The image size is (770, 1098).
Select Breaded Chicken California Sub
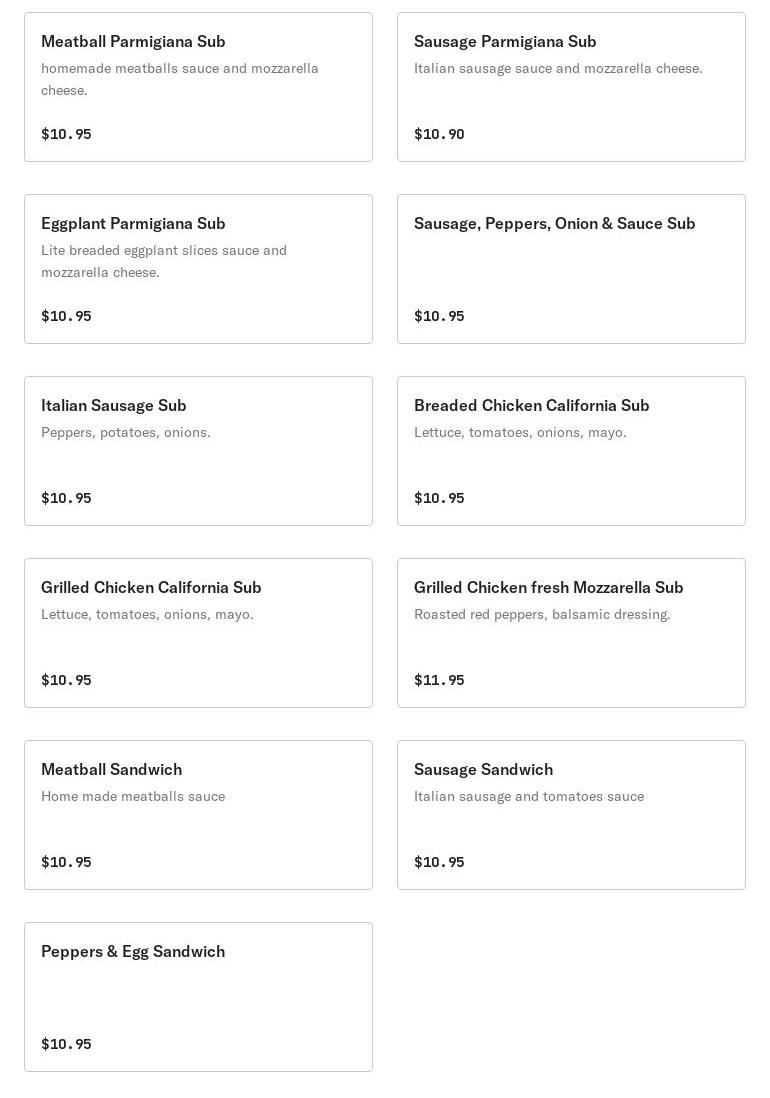coord(571,451)
